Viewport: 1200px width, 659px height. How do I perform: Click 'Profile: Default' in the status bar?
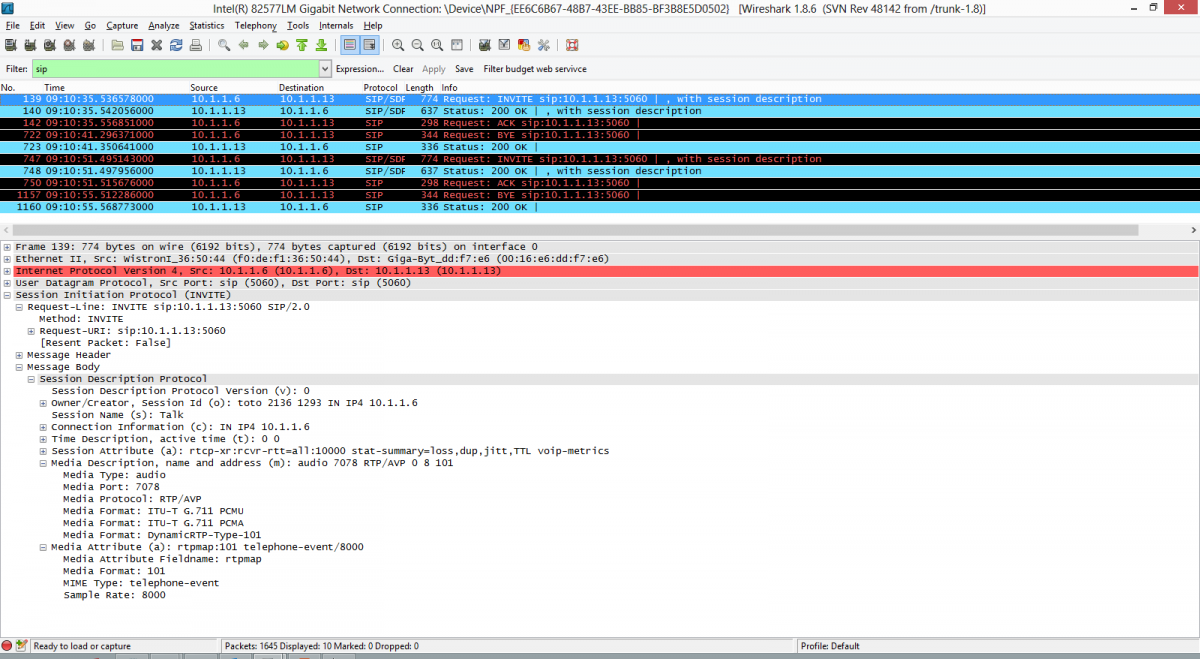point(830,646)
